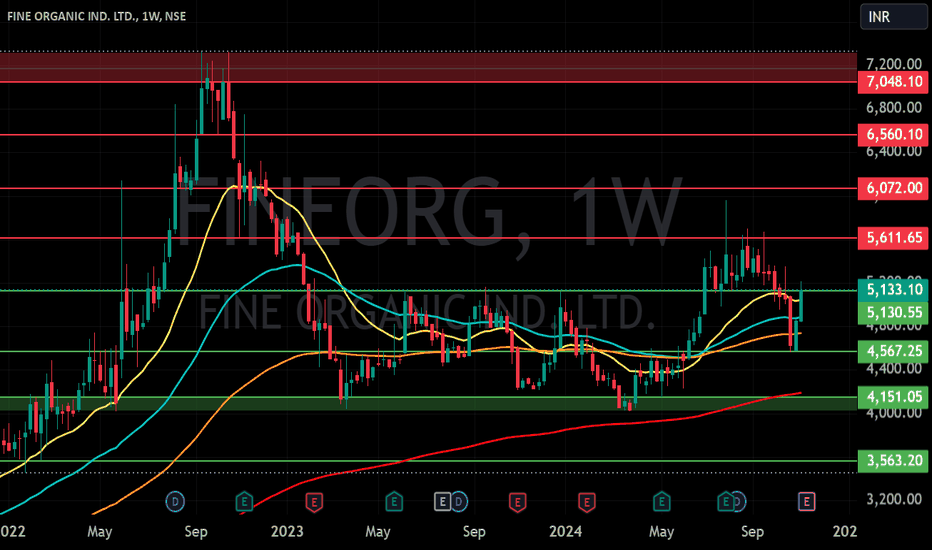Click the dividend D marker above Sep 2022

tap(175, 502)
